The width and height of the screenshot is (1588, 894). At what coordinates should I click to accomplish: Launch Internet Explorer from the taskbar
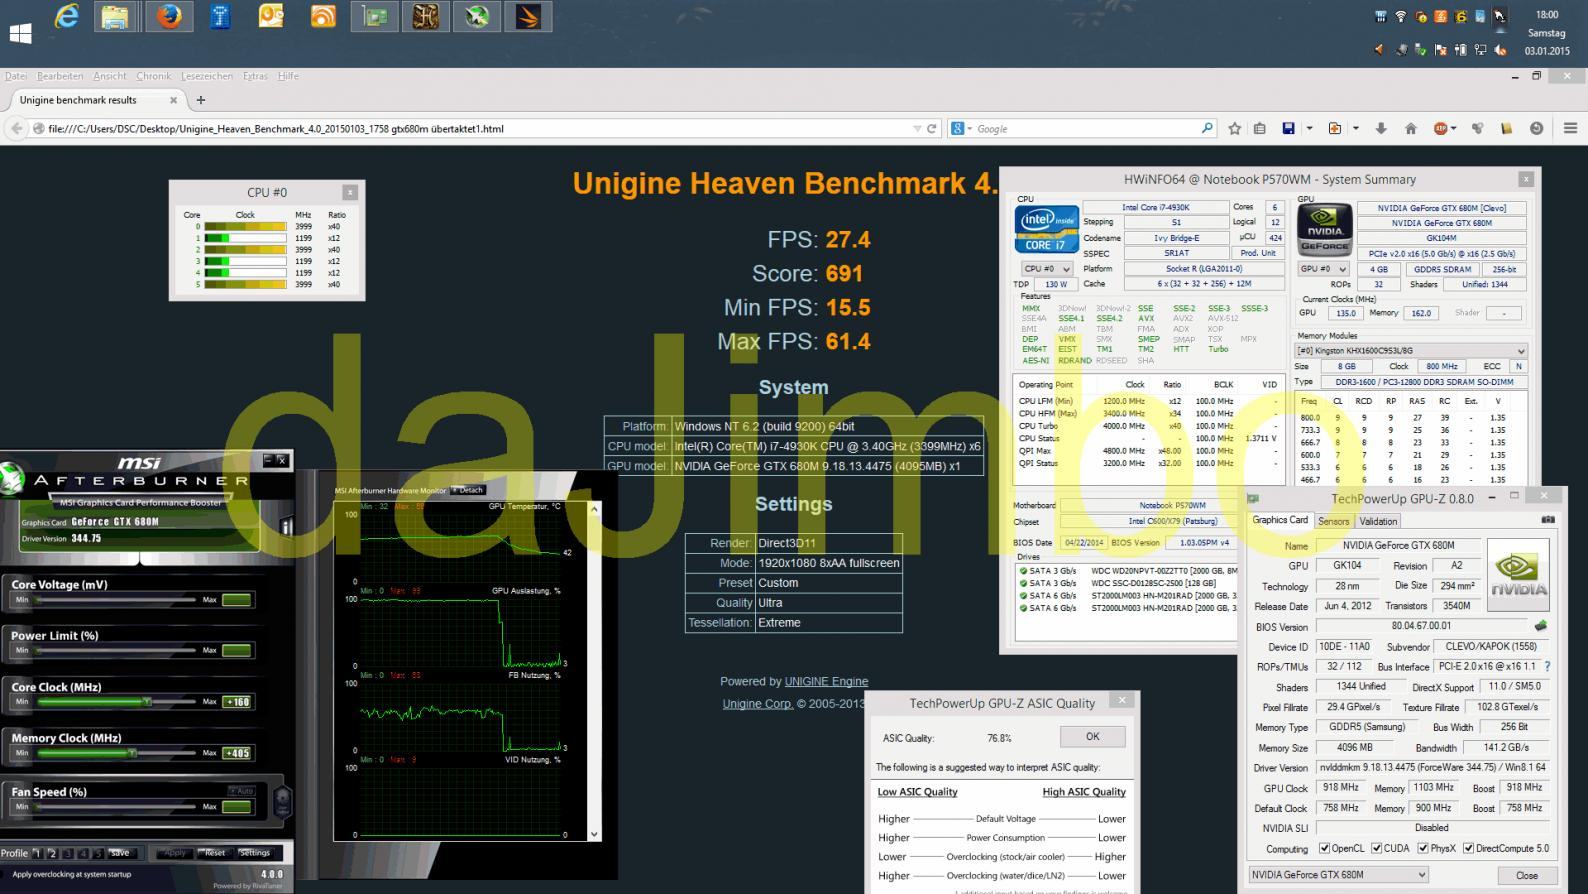click(x=66, y=16)
